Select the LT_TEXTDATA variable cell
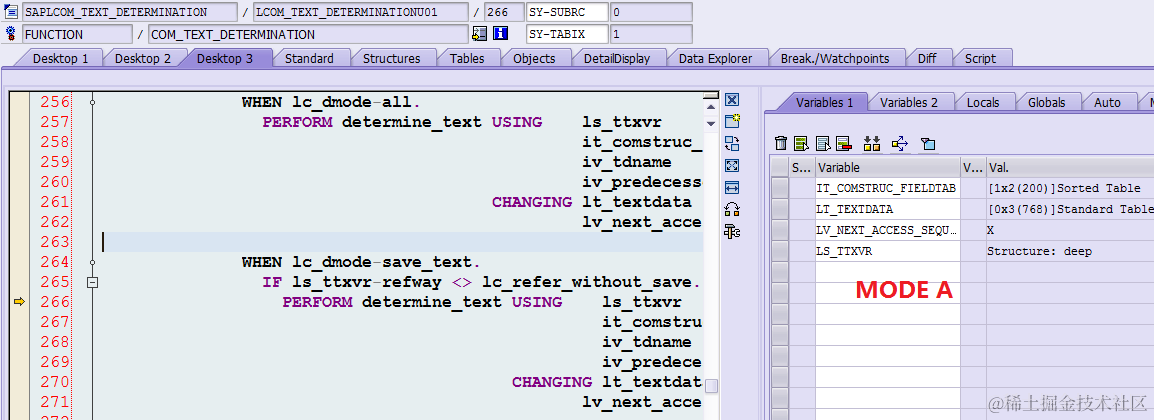This screenshot has height=420, width=1154. click(x=888, y=210)
